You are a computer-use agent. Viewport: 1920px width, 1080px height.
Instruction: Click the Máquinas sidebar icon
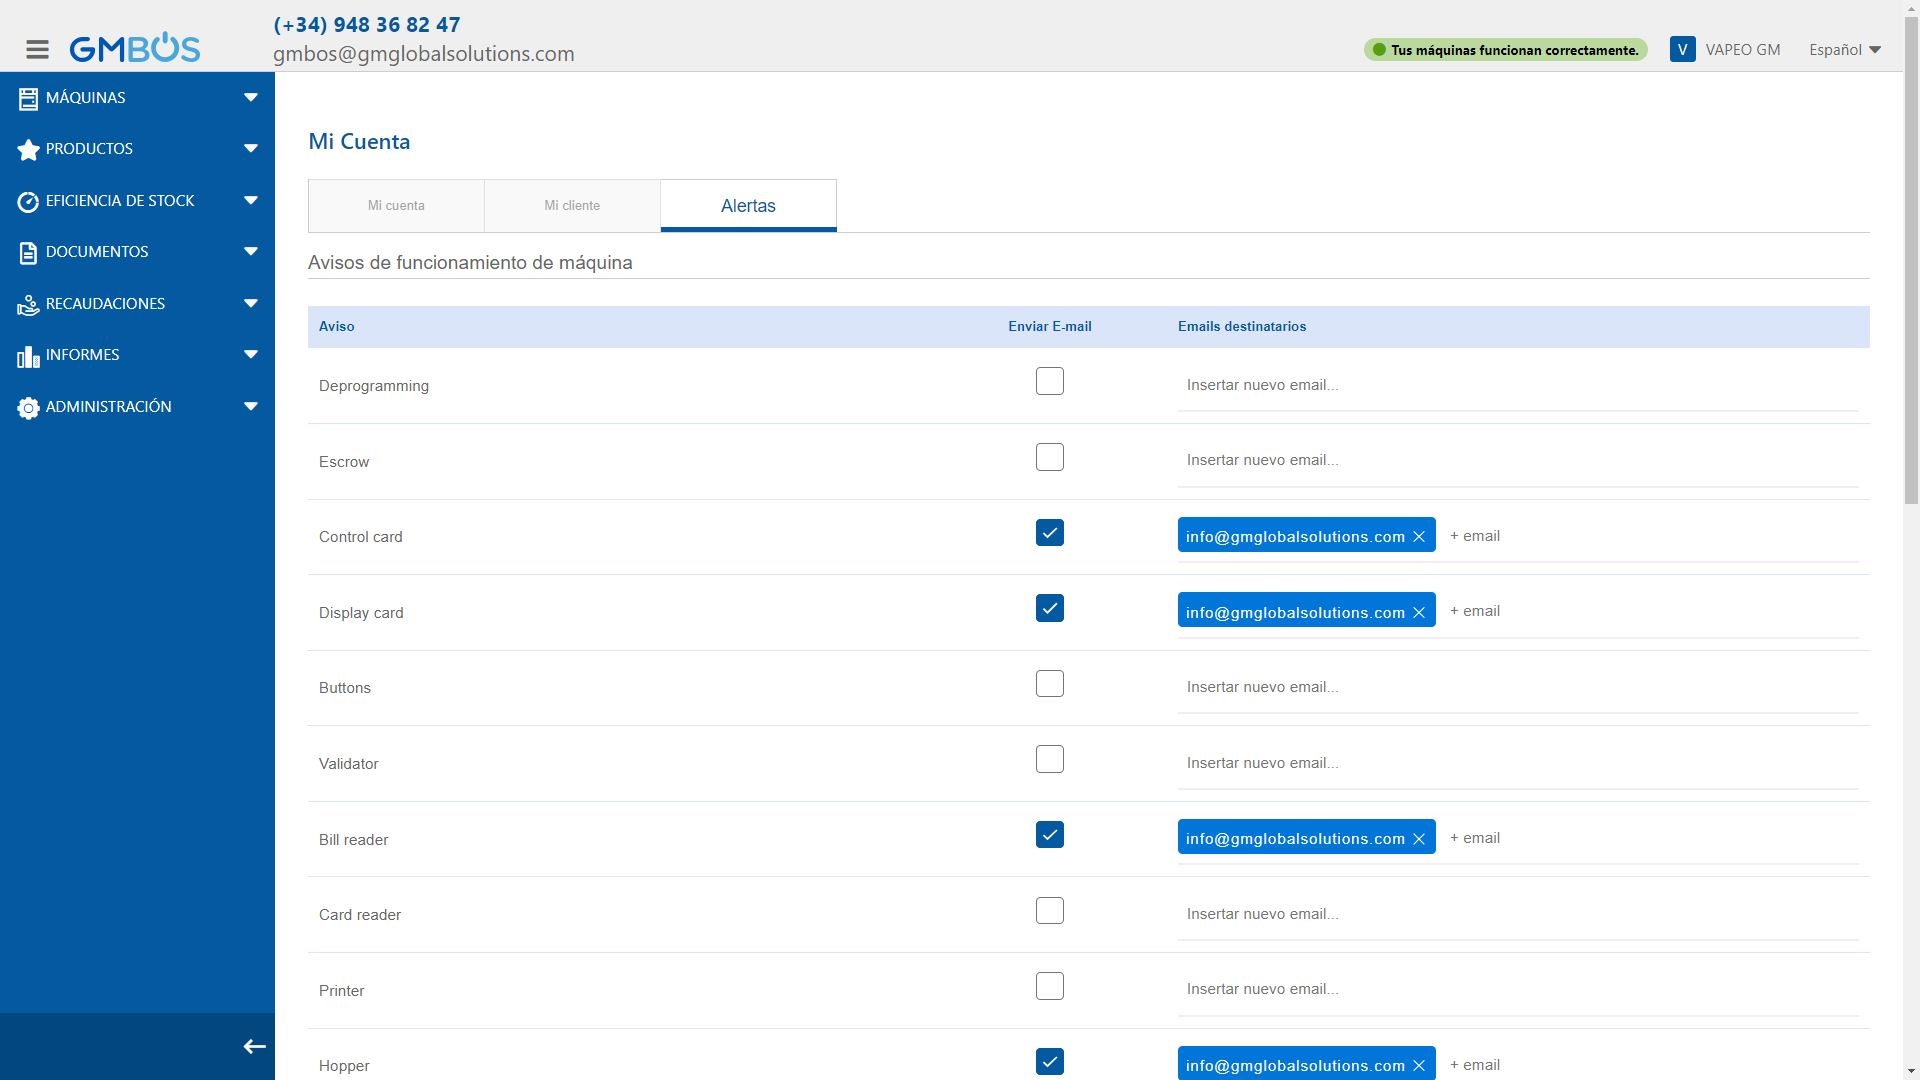coord(28,98)
